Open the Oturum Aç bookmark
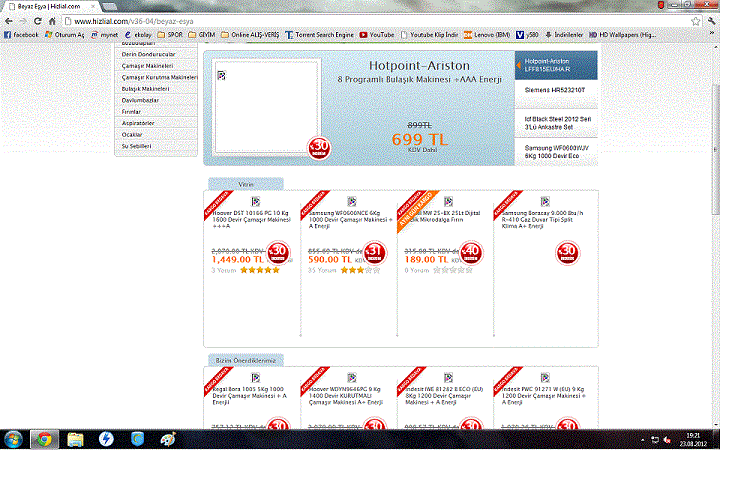This screenshot has height=499, width=750. point(65,35)
